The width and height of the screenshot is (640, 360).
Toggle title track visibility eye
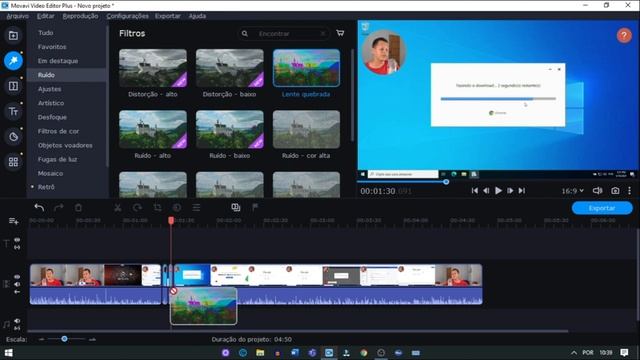[x=17, y=240]
